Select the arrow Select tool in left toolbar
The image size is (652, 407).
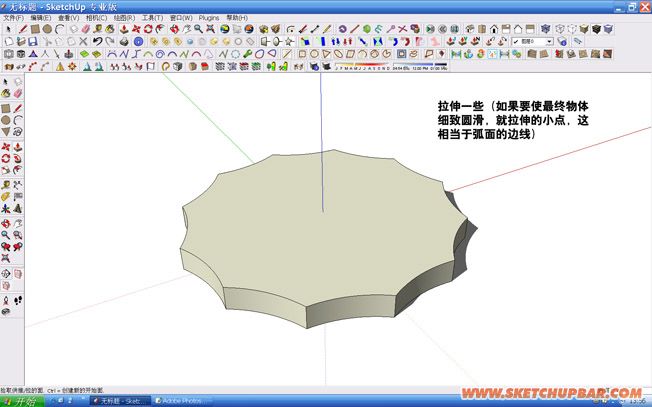pyautogui.click(x=6, y=82)
